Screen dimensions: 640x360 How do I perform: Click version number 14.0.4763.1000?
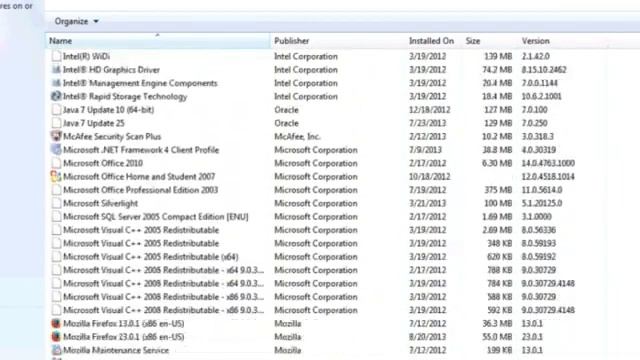pos(548,163)
